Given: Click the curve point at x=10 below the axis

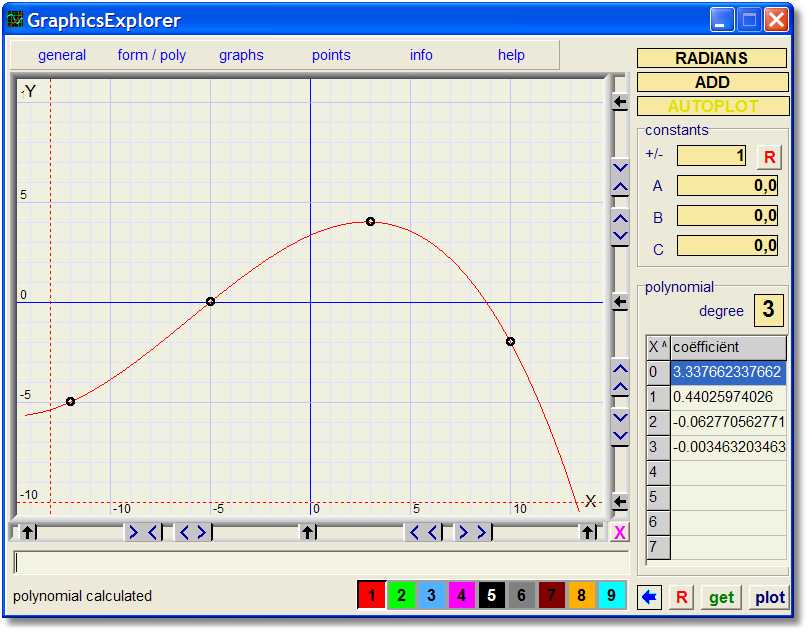Looking at the screenshot, I should (510, 341).
